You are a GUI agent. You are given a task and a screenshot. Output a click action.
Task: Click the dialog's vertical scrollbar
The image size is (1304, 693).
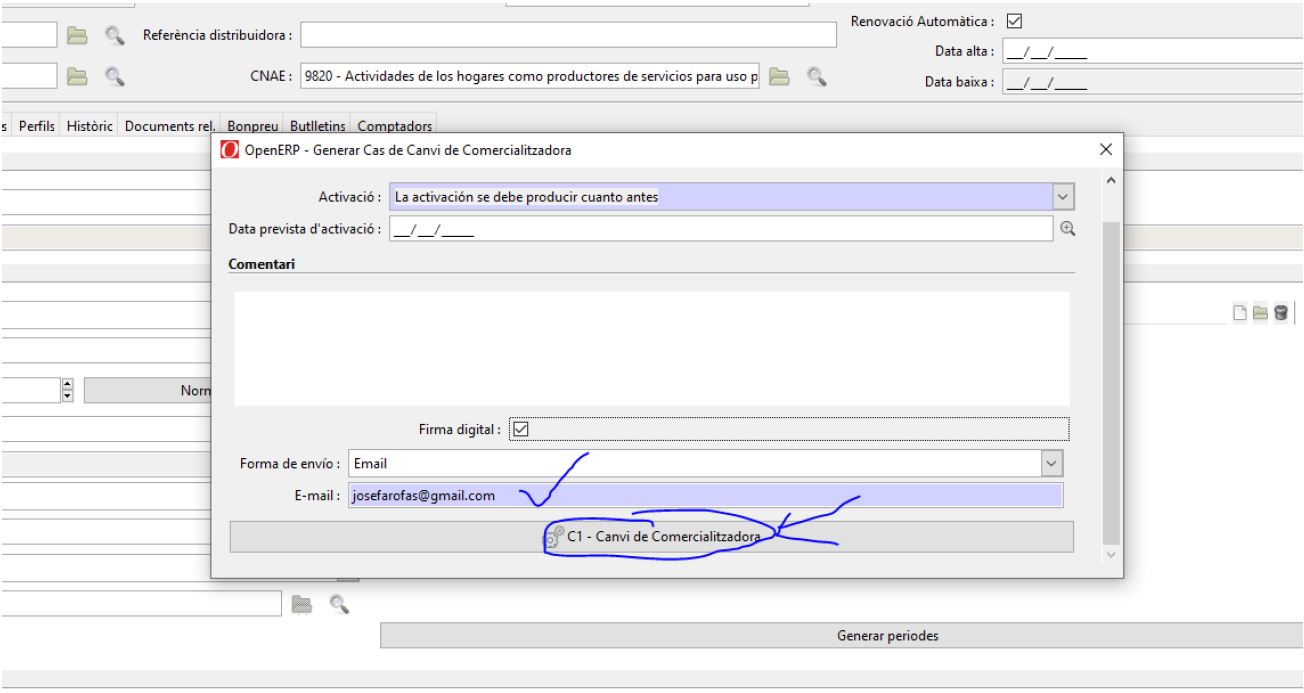[1110, 380]
